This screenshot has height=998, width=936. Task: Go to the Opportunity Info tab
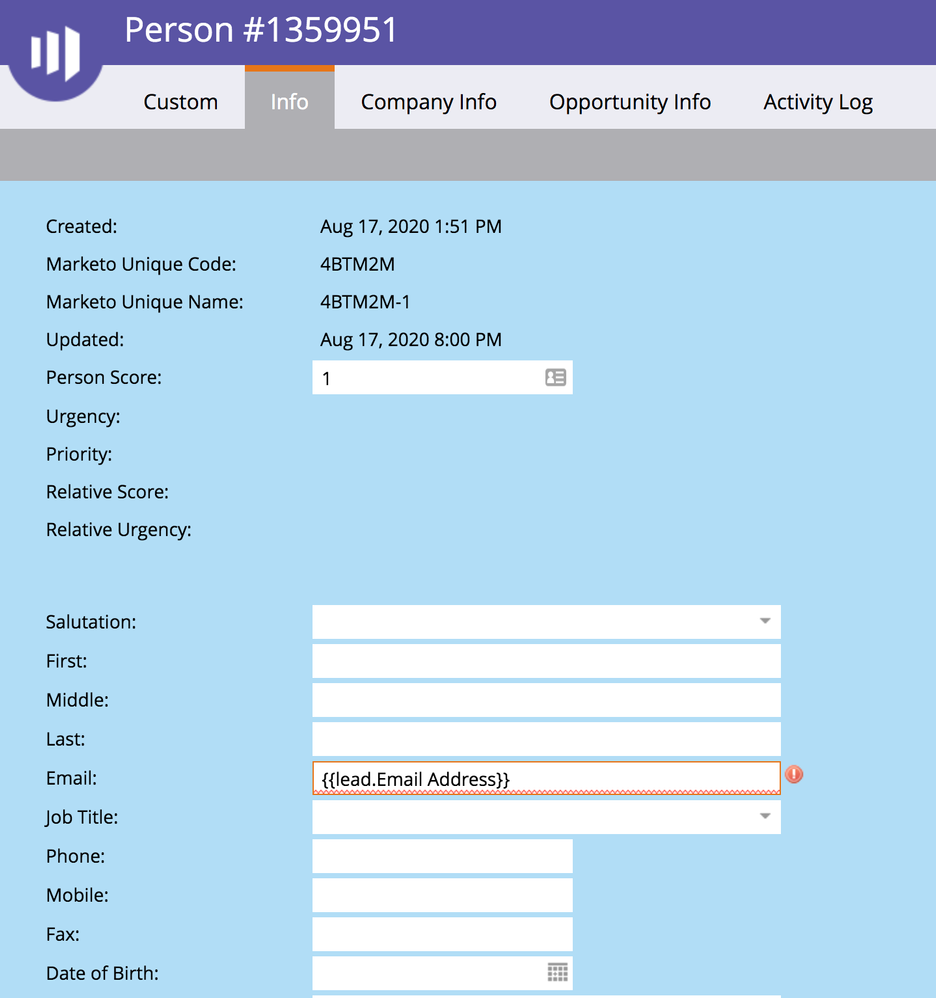(630, 102)
